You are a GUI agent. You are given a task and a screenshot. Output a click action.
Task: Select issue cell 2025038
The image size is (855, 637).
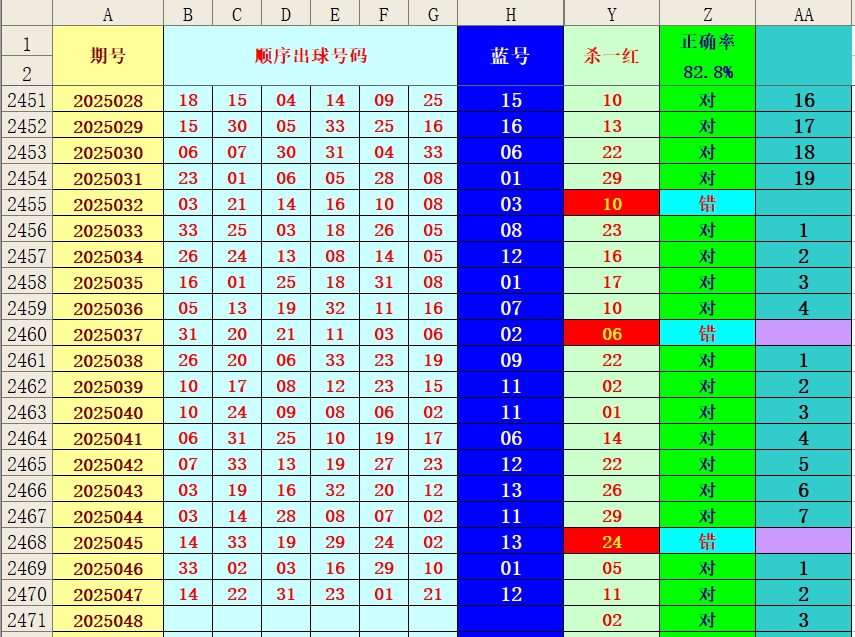click(x=108, y=360)
